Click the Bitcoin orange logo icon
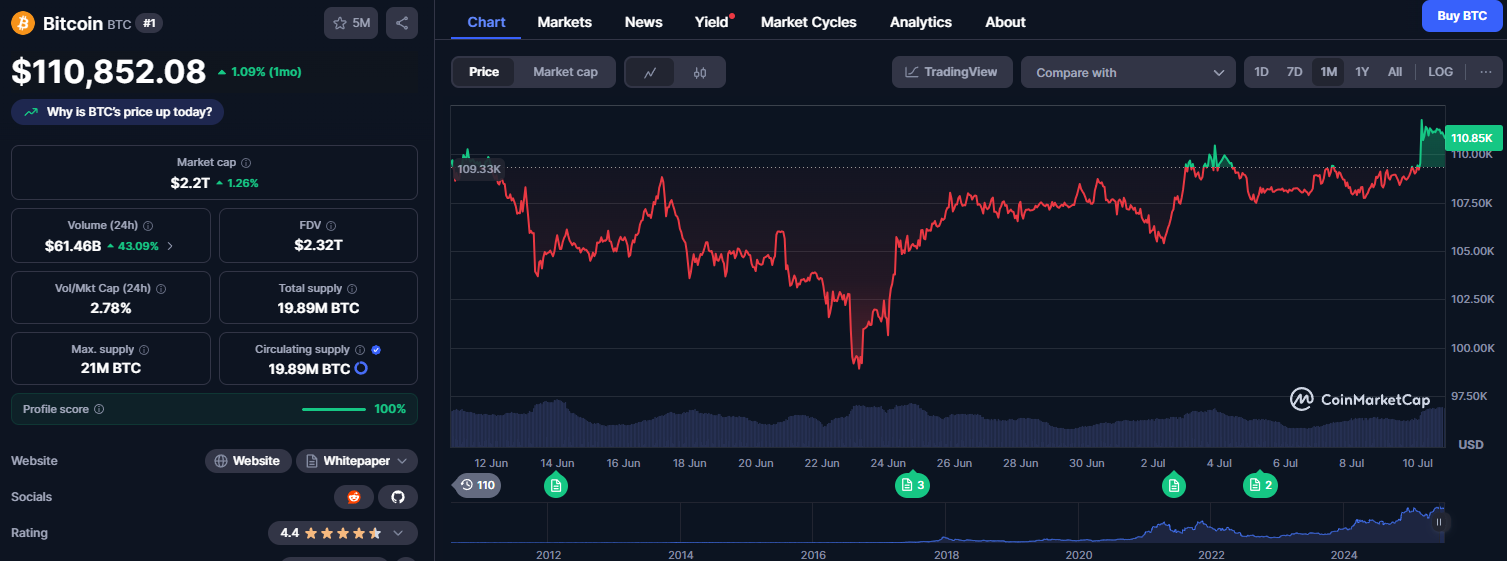Image resolution: width=1507 pixels, height=561 pixels. pyautogui.click(x=23, y=23)
